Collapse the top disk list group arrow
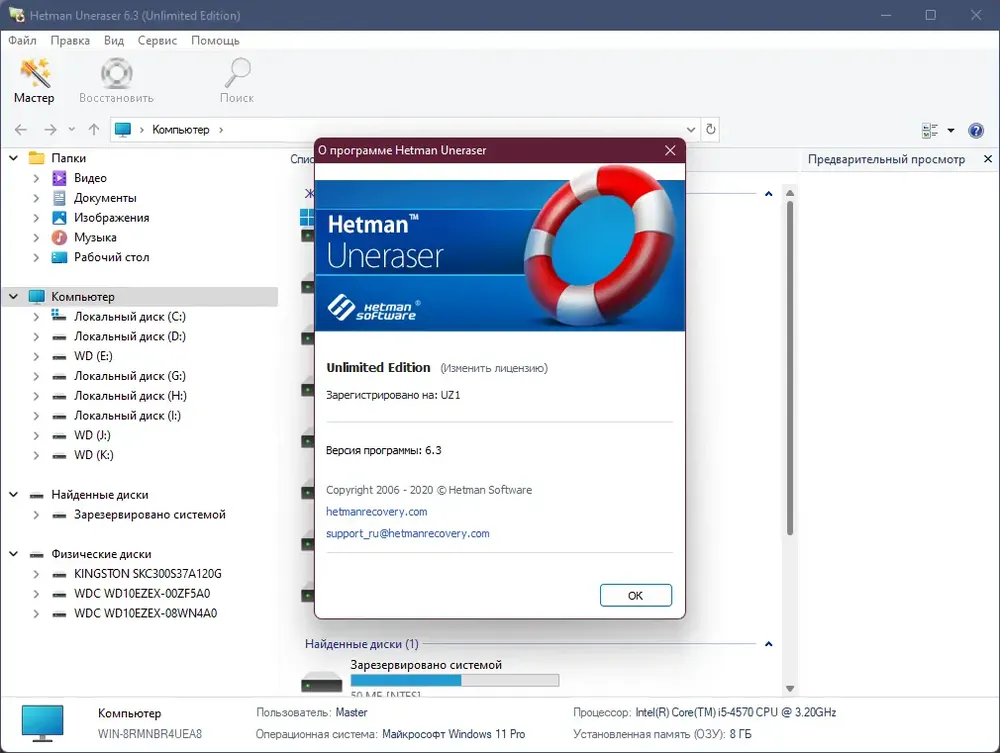The image size is (1000, 753). click(768, 194)
